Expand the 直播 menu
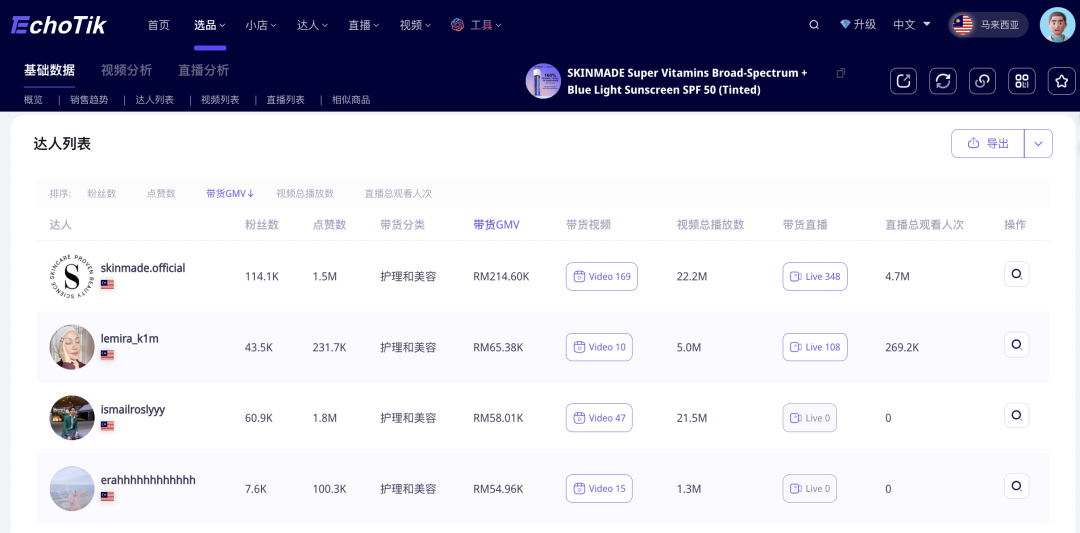1080x533 pixels. click(364, 25)
